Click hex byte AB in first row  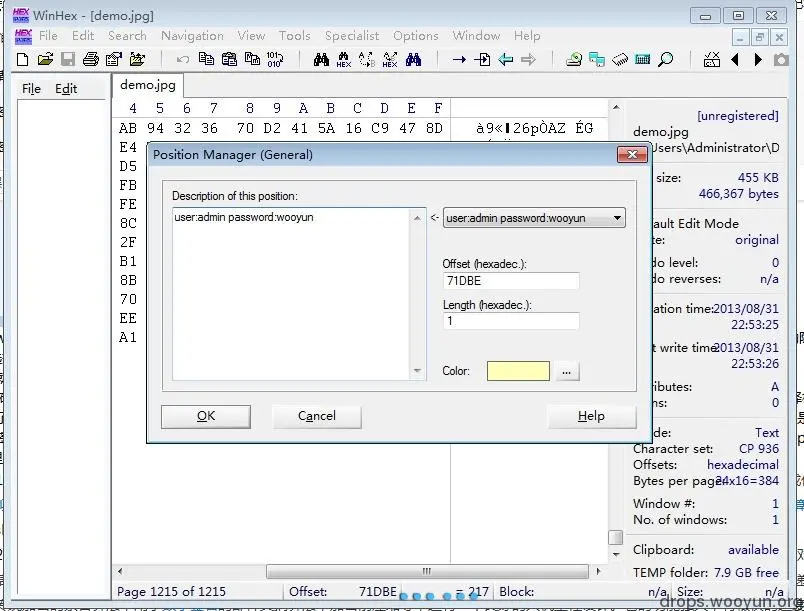128,128
